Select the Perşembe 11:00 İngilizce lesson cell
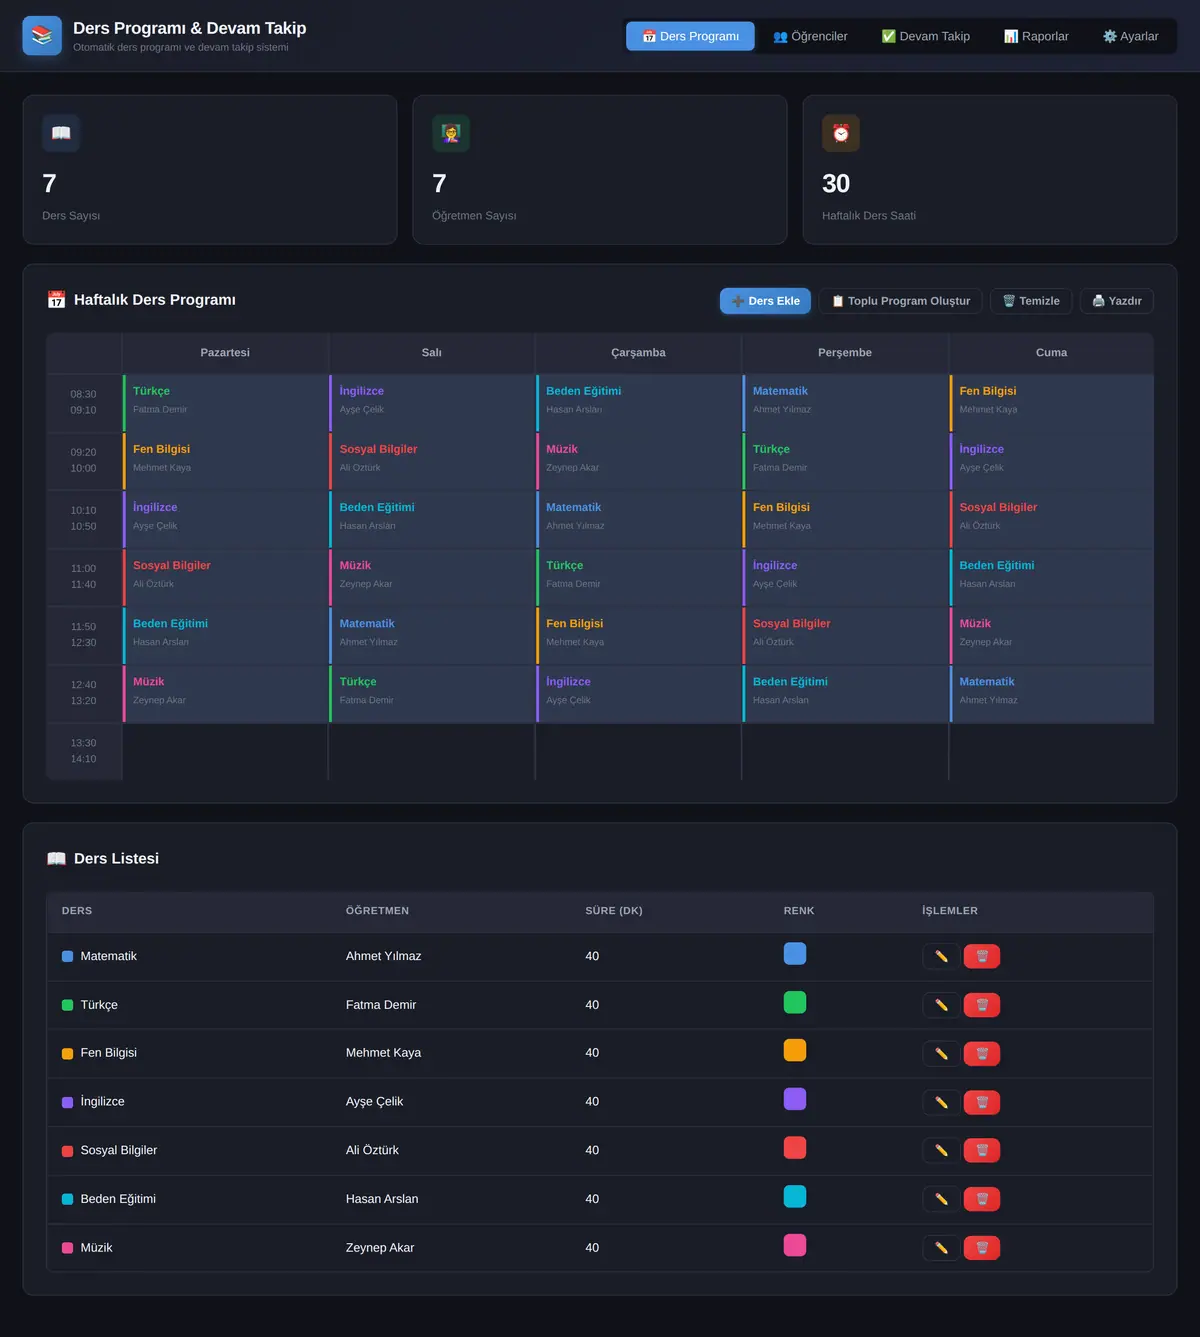The width and height of the screenshot is (1200, 1337). (845, 576)
